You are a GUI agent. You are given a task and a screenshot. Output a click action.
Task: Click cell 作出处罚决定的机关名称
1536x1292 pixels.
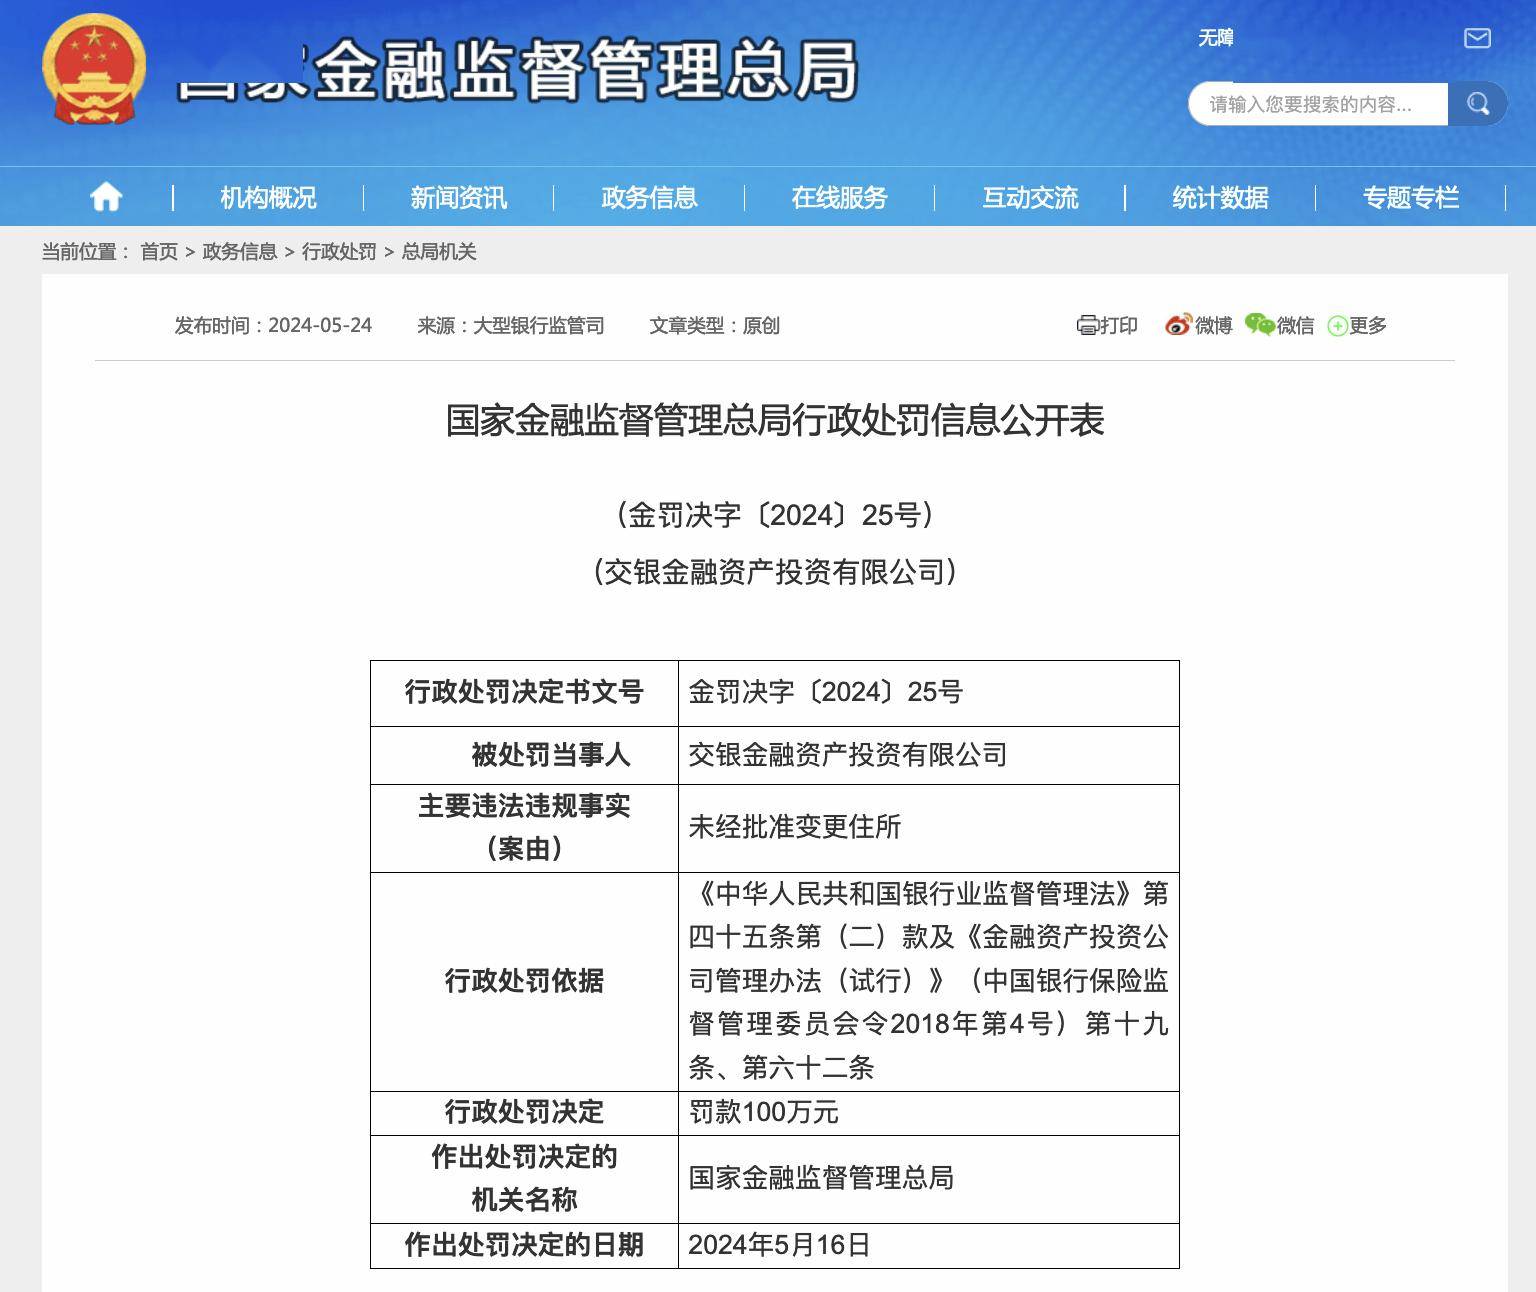coord(524,1178)
